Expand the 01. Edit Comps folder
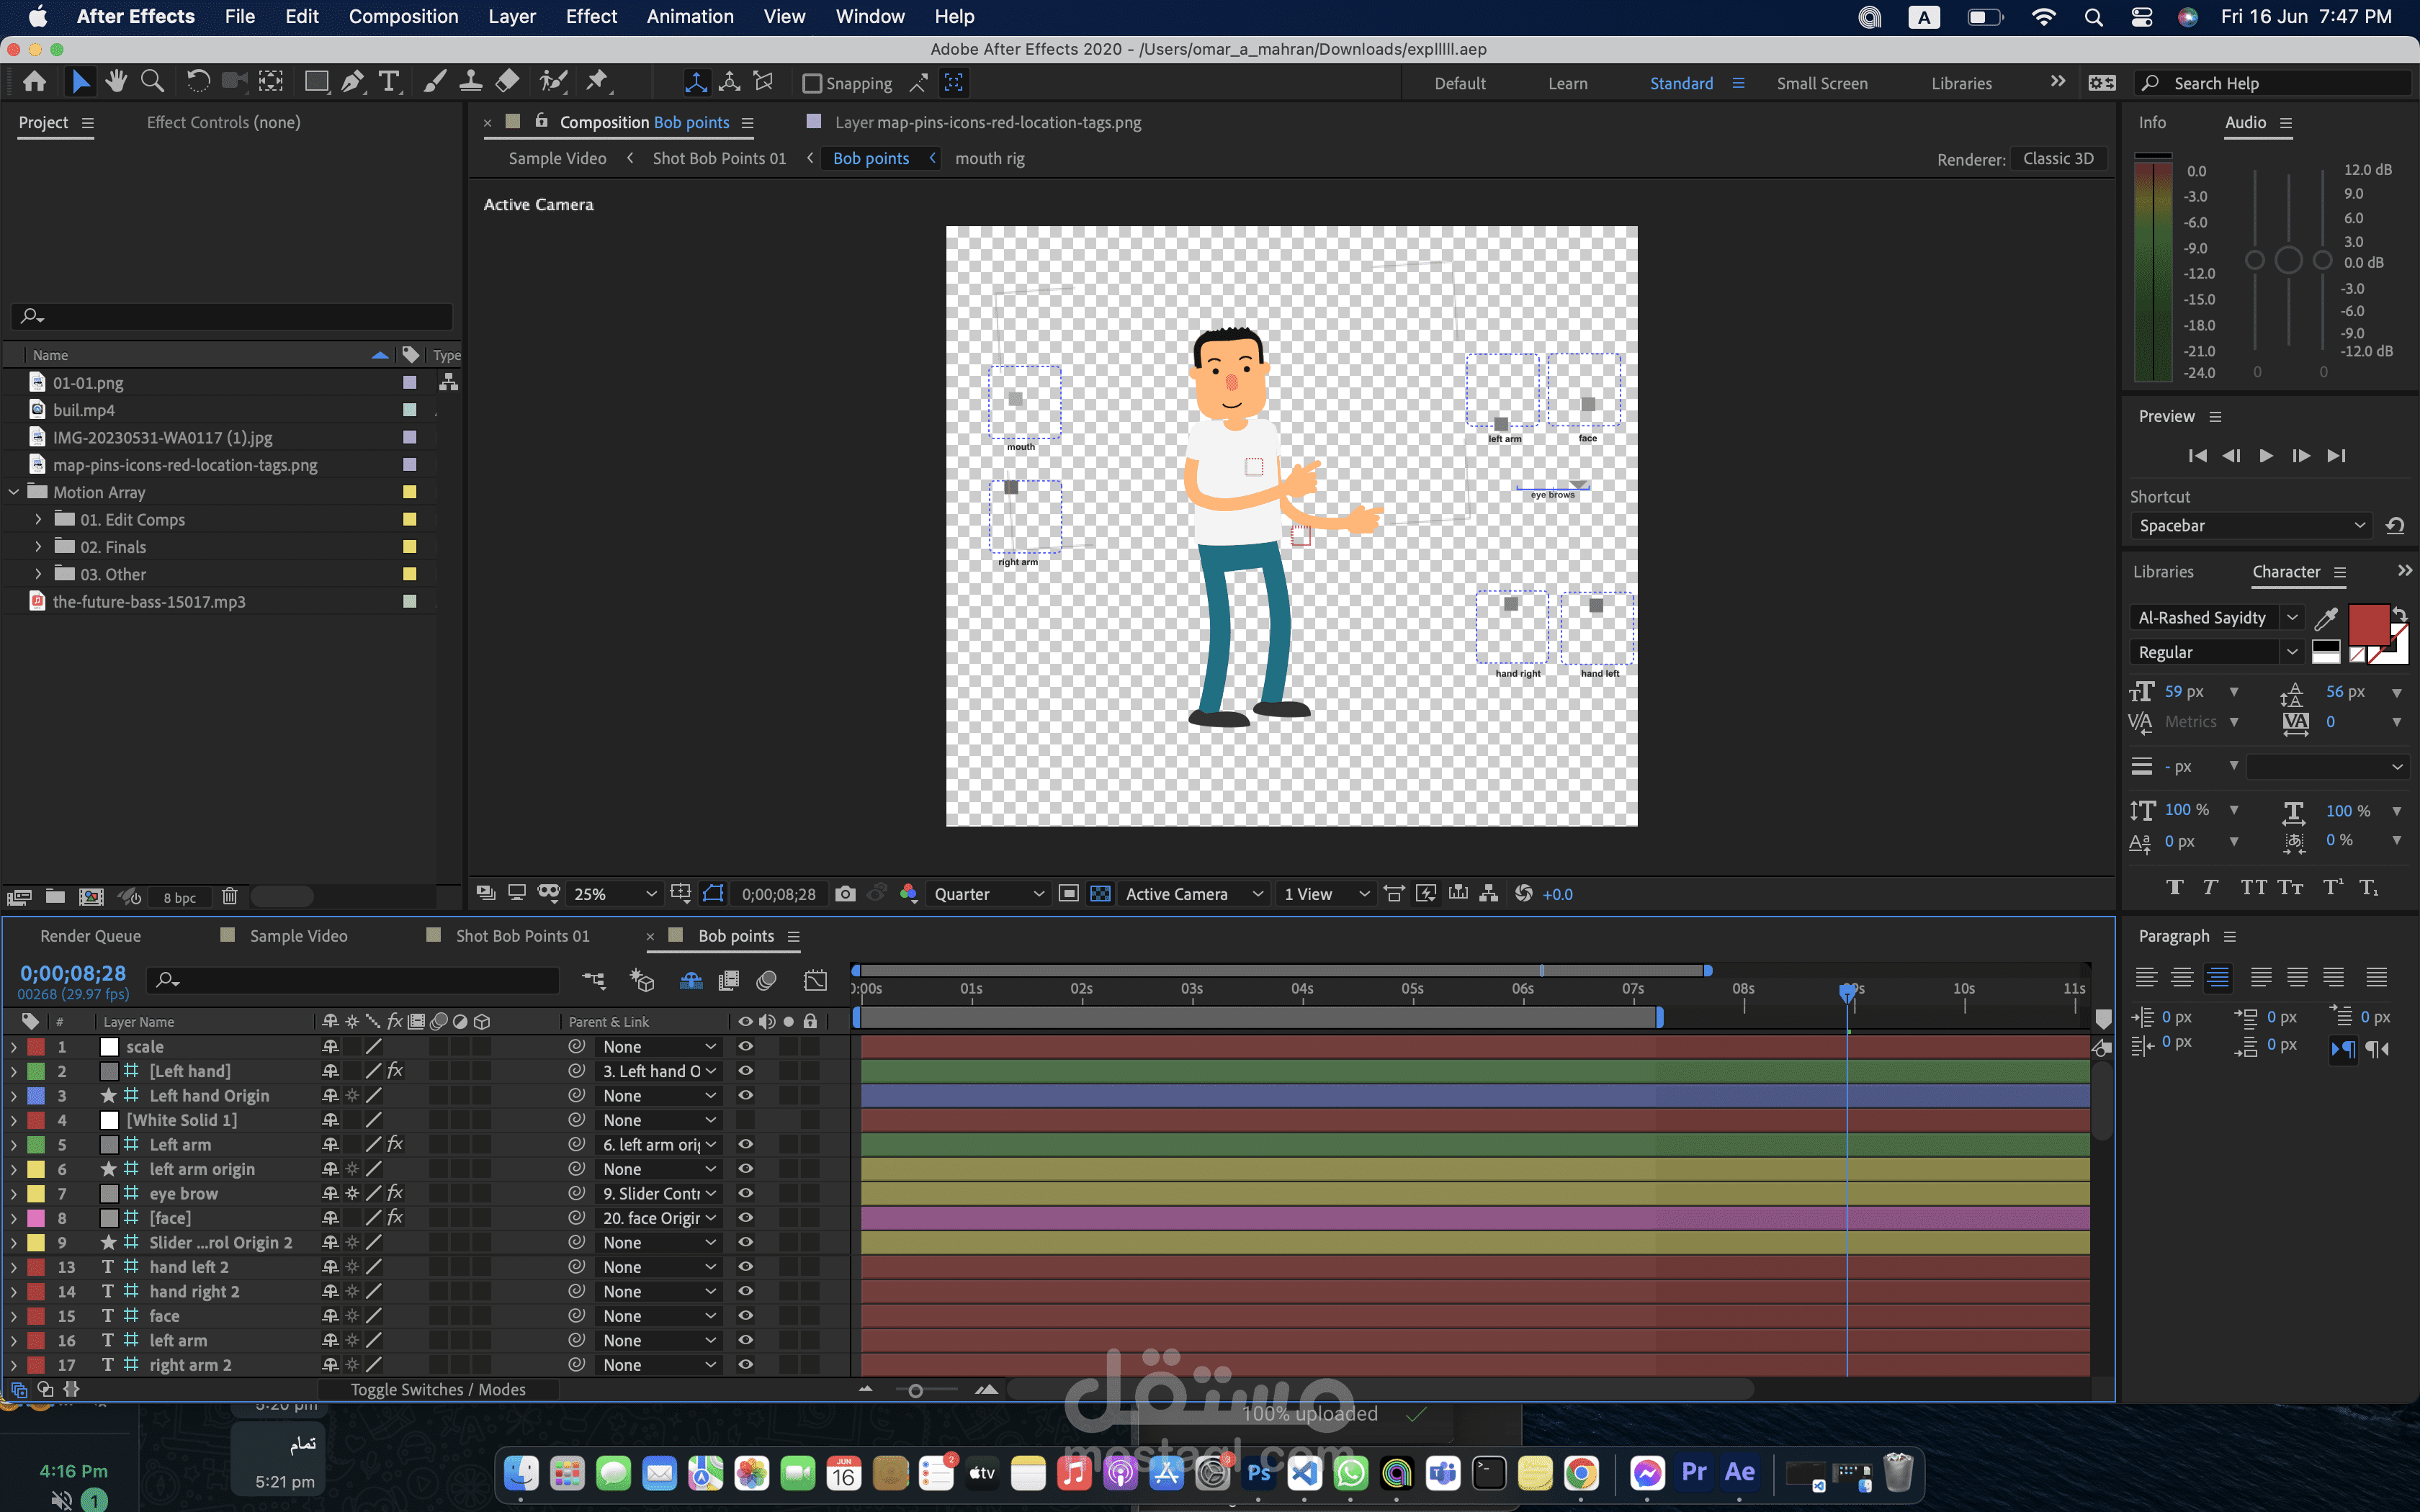Image resolution: width=2420 pixels, height=1512 pixels. point(38,520)
